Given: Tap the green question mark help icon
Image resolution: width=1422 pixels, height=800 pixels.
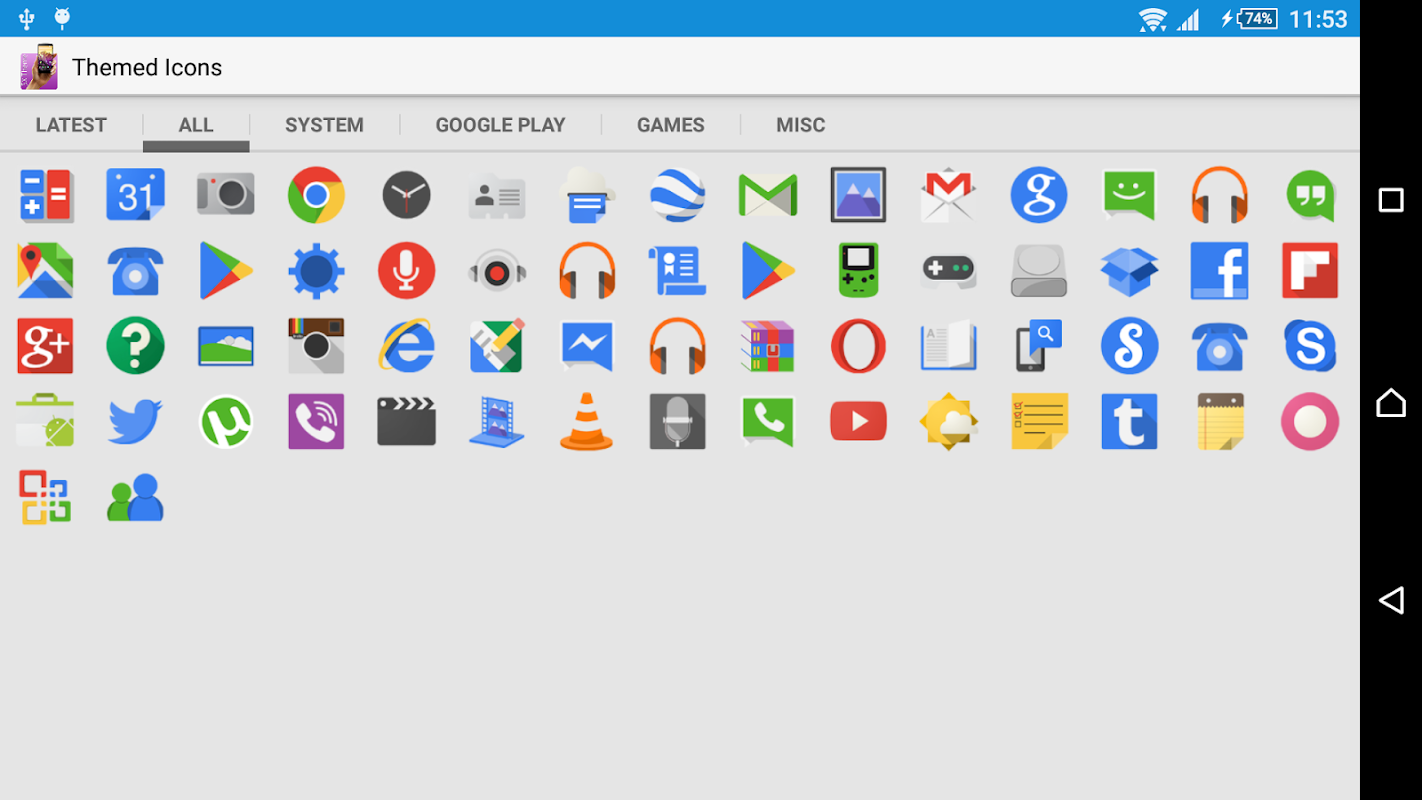Looking at the screenshot, I should 135,346.
